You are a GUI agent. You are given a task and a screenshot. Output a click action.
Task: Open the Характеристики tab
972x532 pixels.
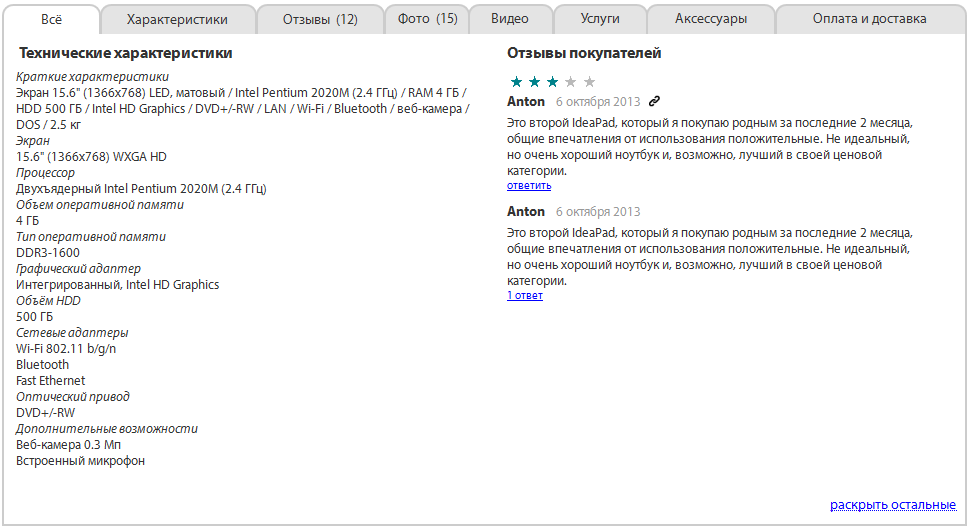click(177, 19)
